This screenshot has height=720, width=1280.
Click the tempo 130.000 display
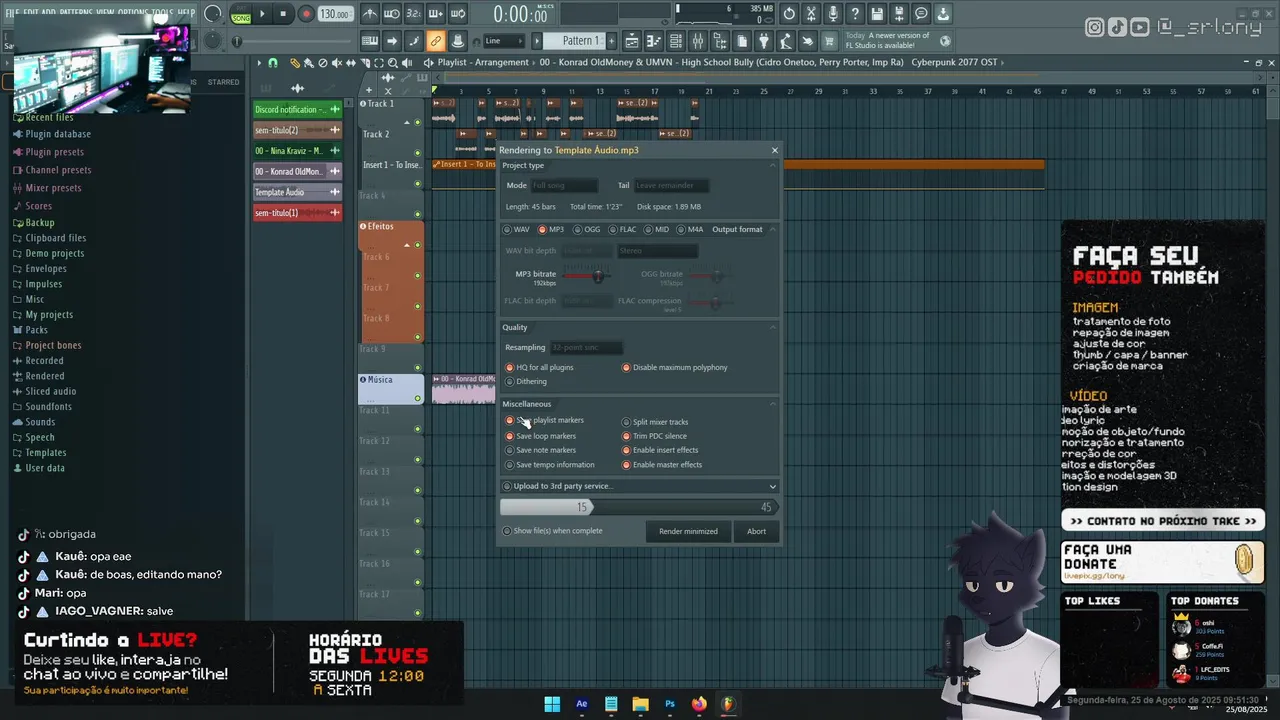pyautogui.click(x=335, y=14)
